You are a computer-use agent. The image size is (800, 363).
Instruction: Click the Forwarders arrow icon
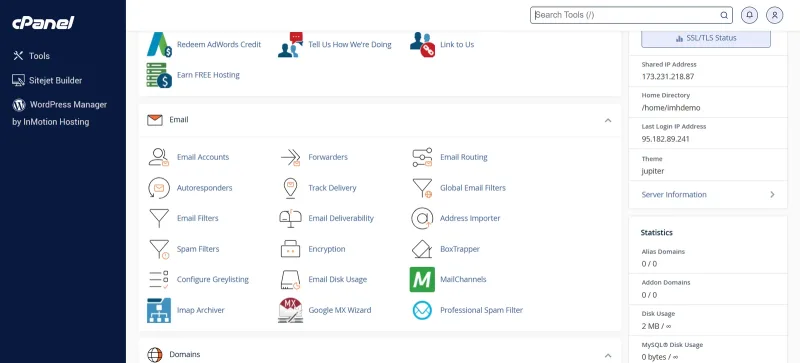tap(290, 157)
